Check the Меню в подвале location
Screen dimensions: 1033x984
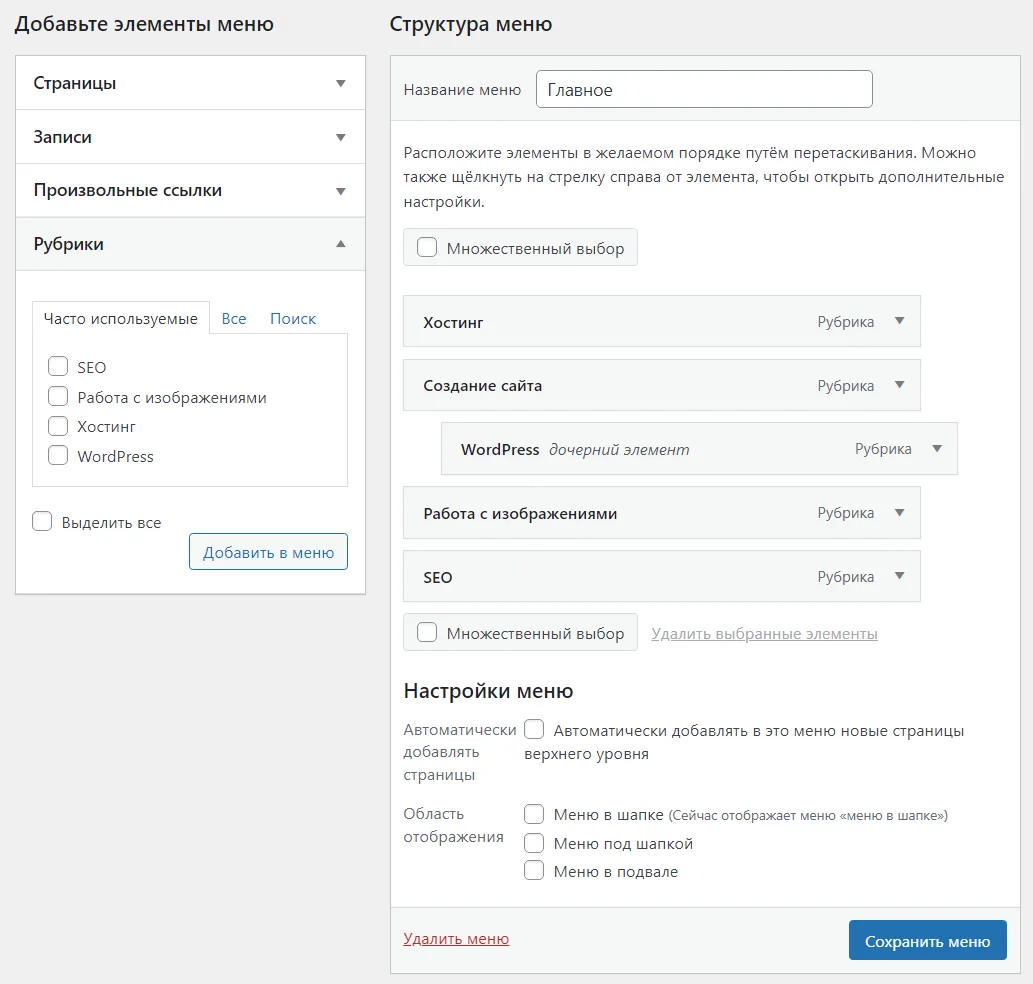534,871
